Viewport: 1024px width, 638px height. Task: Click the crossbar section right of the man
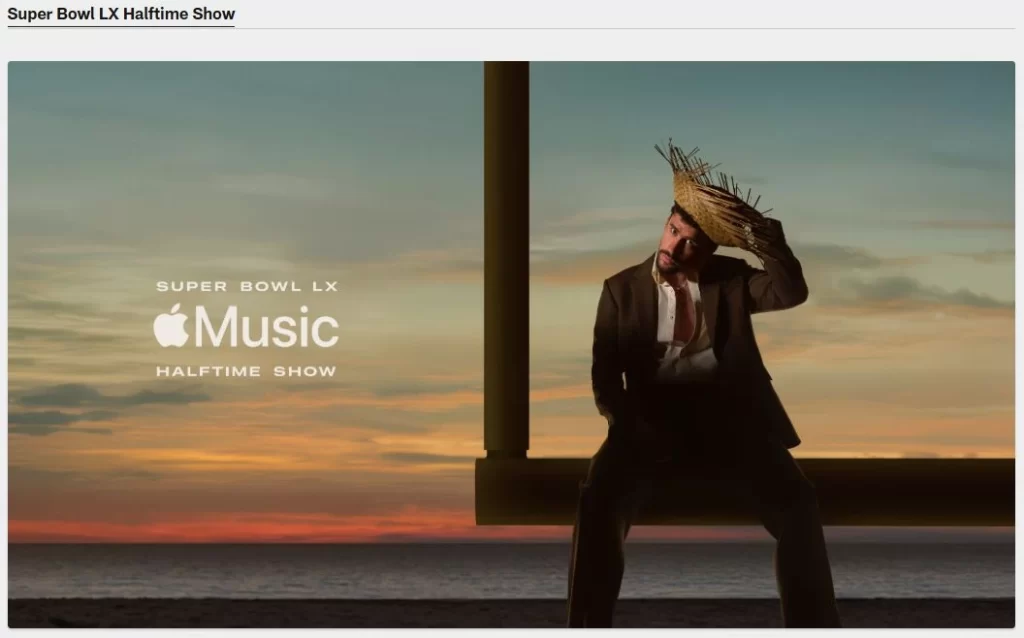click(910, 490)
